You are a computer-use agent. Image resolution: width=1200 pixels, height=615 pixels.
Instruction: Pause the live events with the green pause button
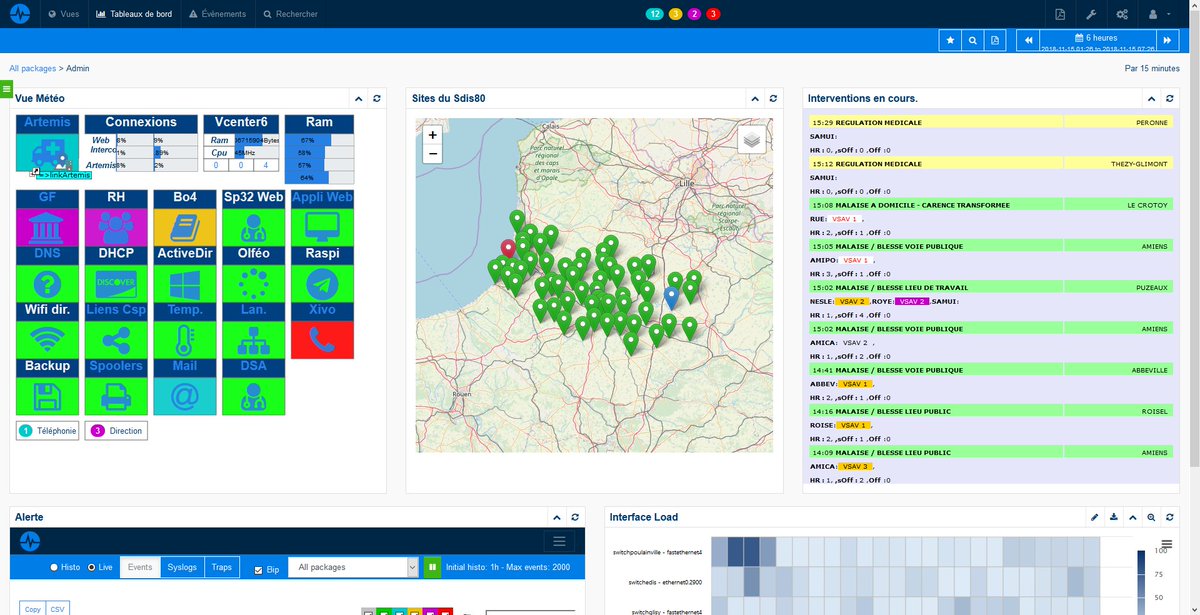tap(431, 567)
